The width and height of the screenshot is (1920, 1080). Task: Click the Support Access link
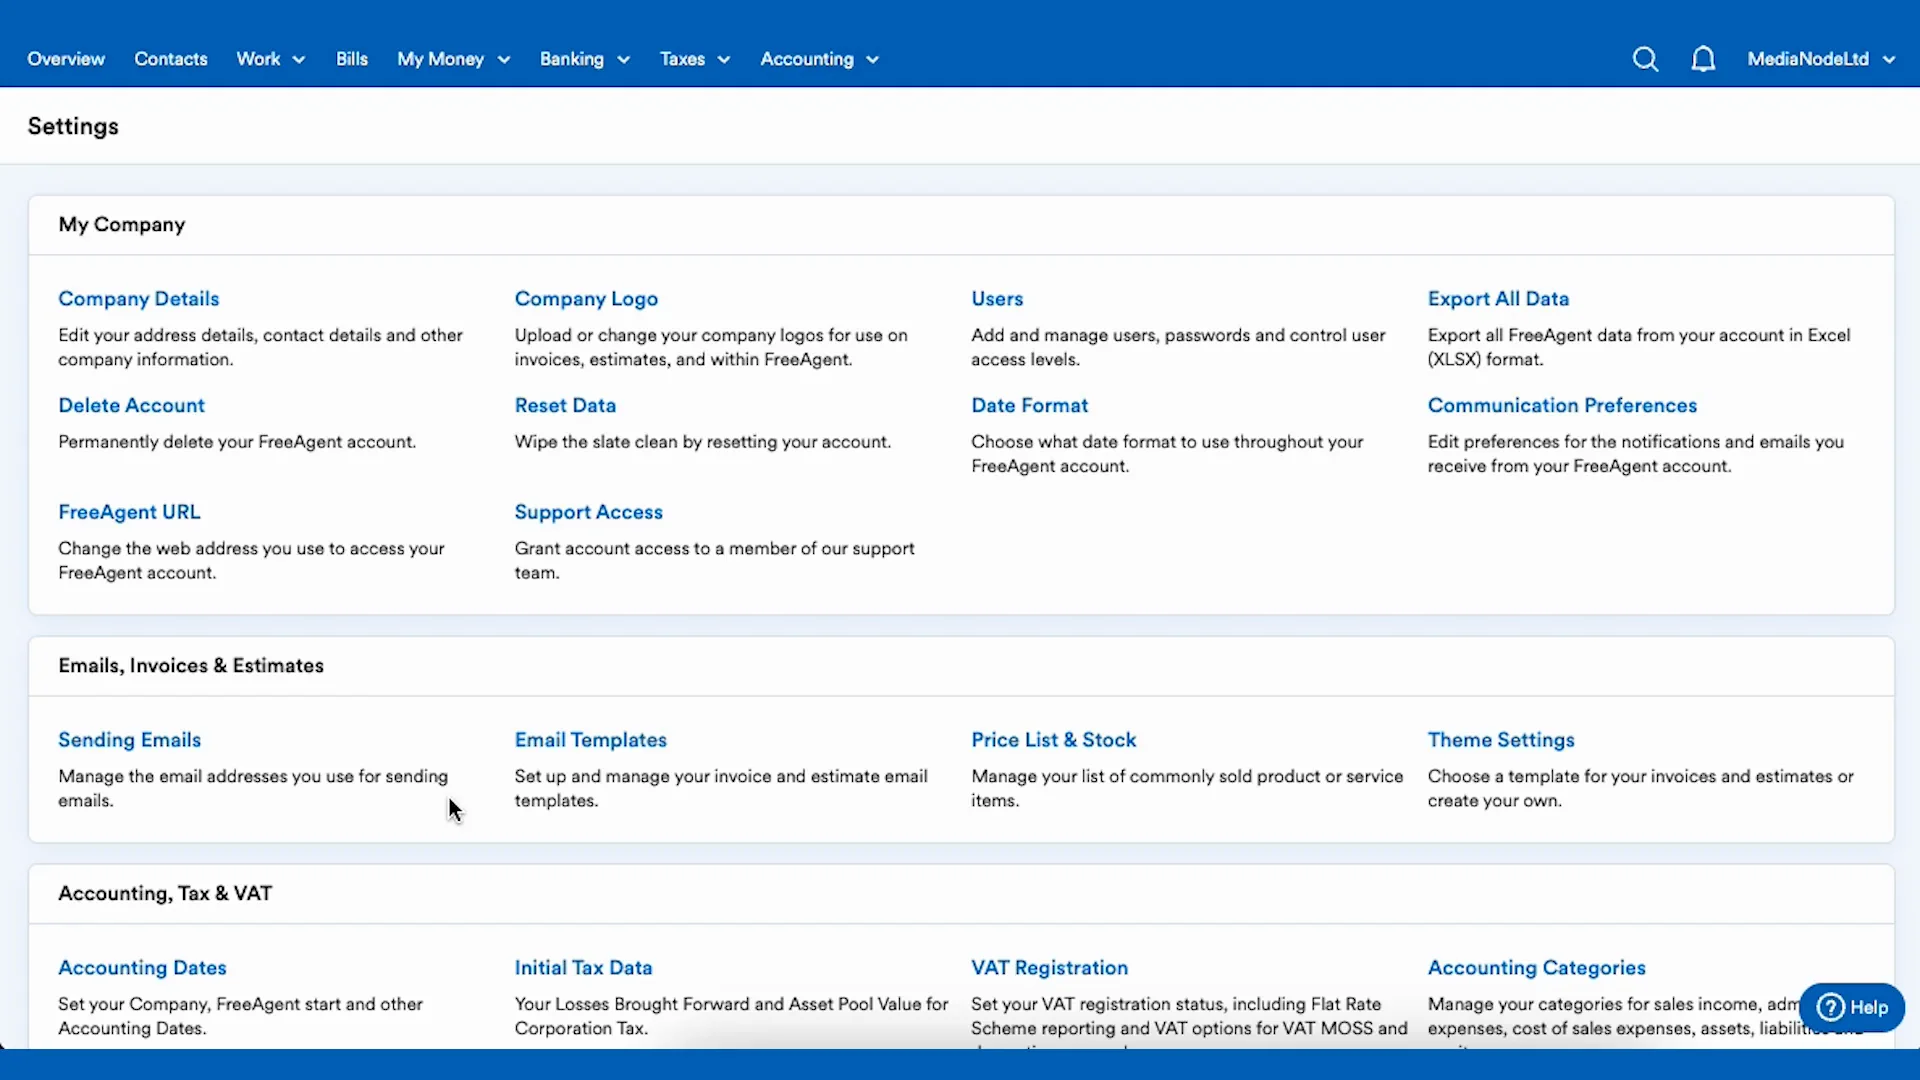[x=588, y=512]
